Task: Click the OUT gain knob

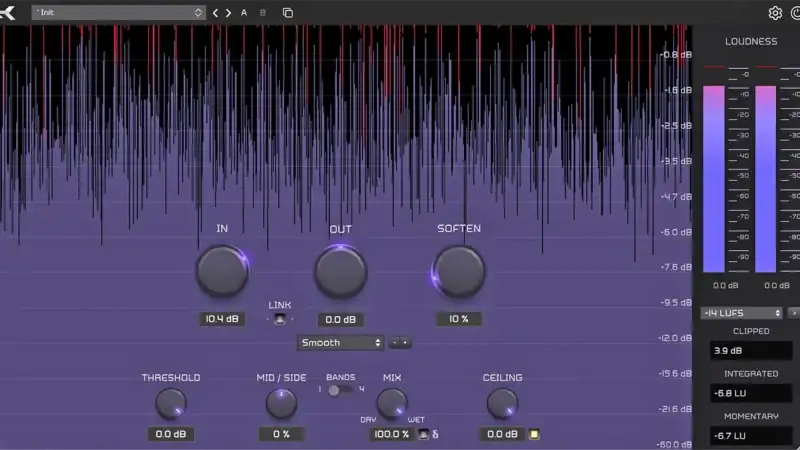Action: point(340,271)
